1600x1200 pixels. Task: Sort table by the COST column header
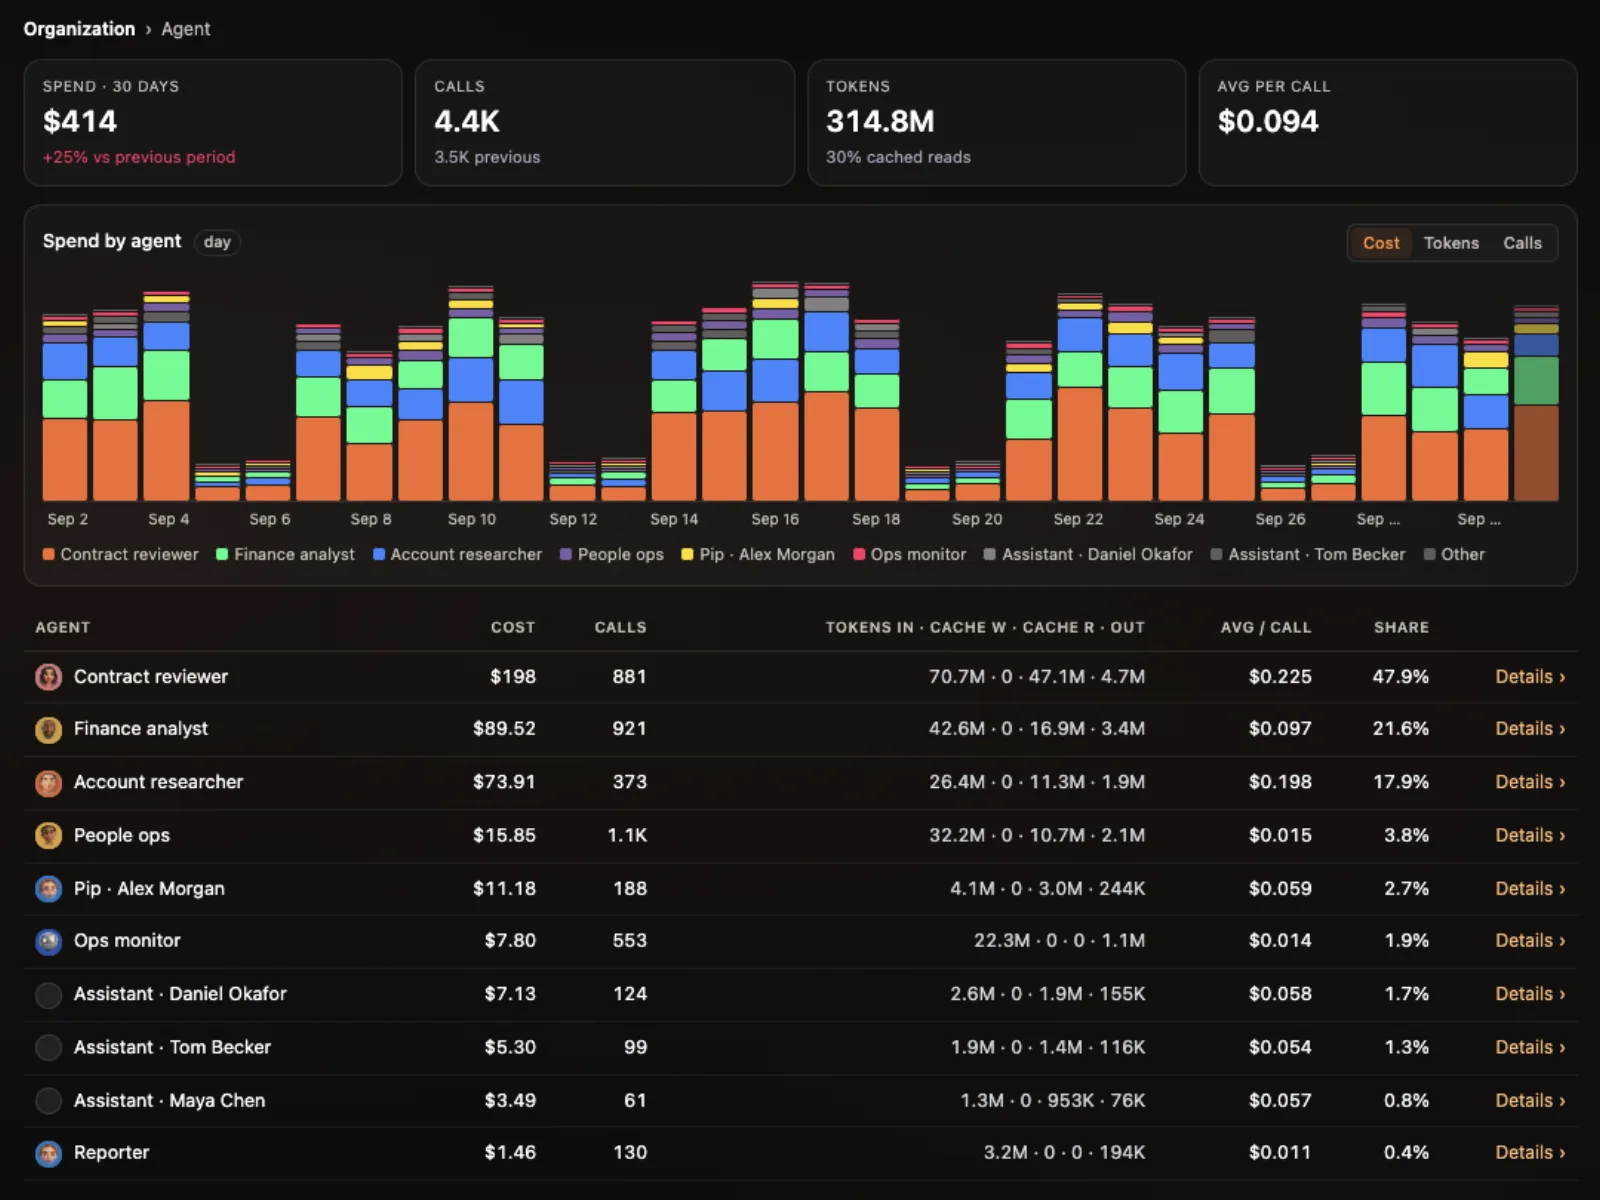(513, 628)
